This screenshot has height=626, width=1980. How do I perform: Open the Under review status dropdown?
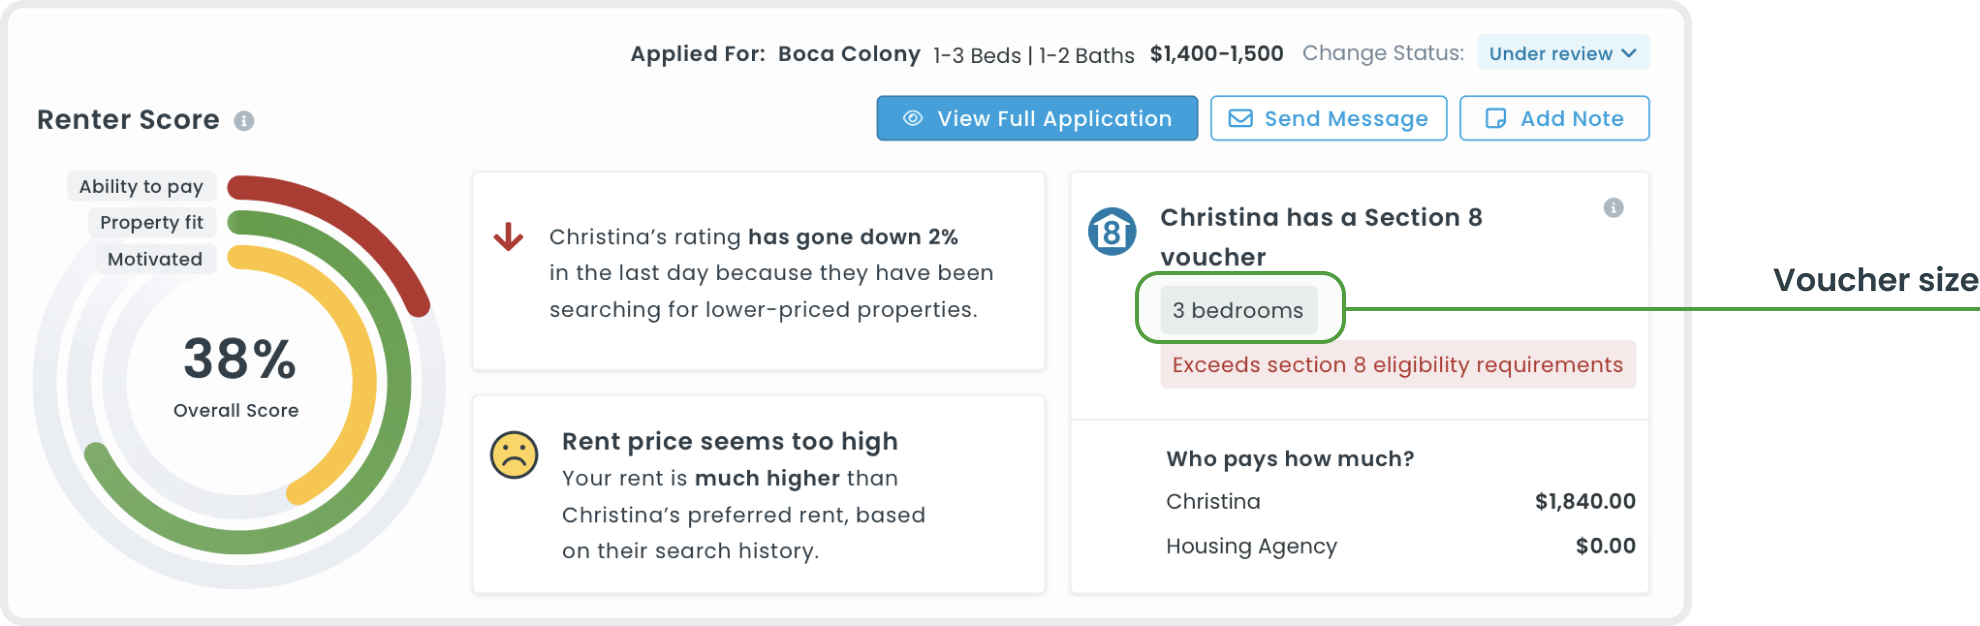[x=1562, y=53]
